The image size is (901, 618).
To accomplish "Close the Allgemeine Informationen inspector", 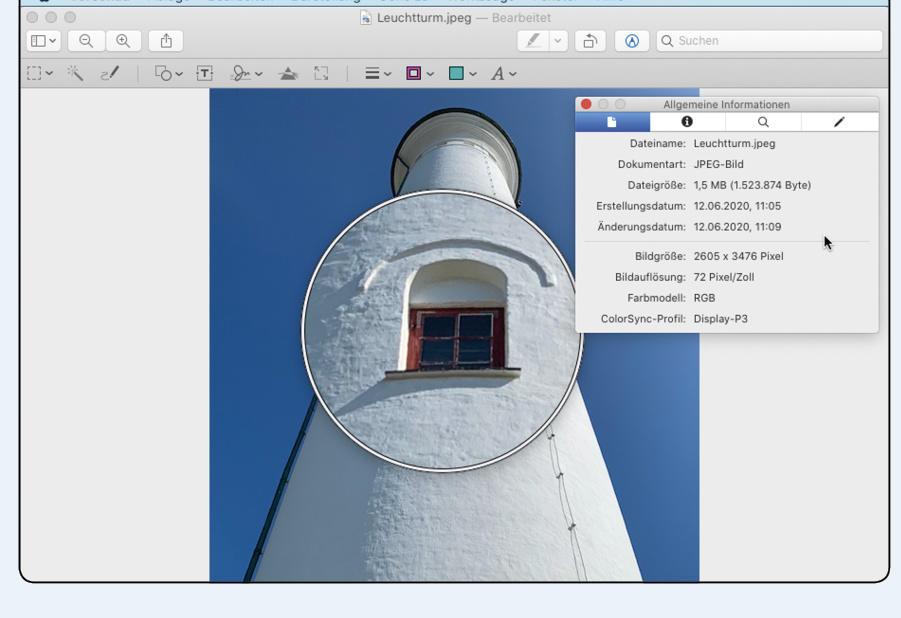I will 586,104.
